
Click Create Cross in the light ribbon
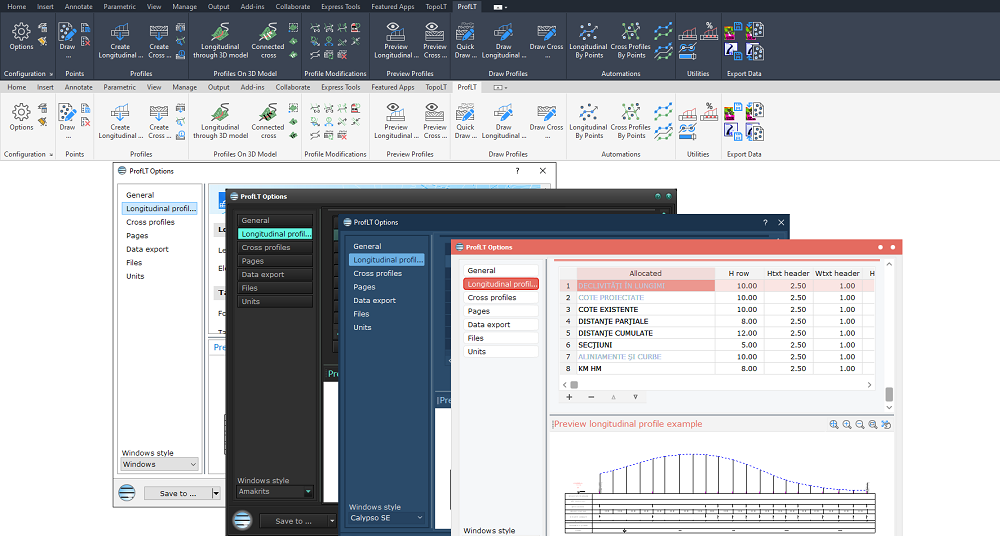coord(159,122)
